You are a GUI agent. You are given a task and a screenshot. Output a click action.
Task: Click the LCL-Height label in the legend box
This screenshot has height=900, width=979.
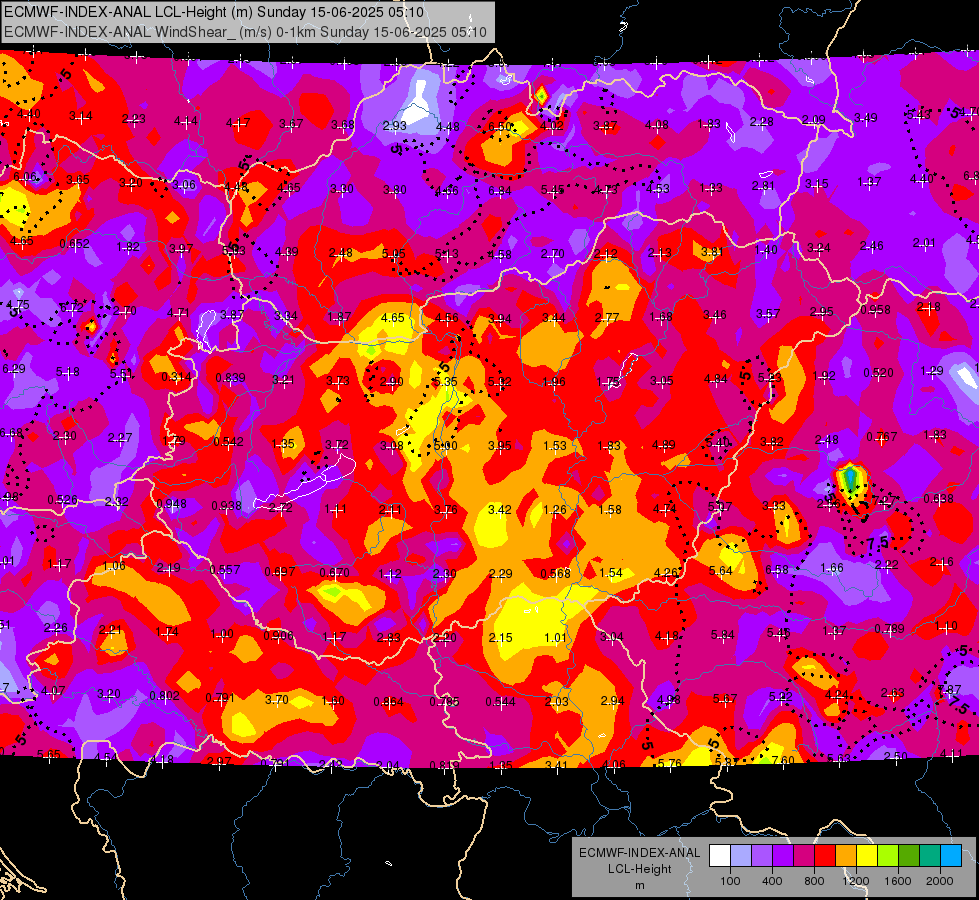tap(639, 869)
